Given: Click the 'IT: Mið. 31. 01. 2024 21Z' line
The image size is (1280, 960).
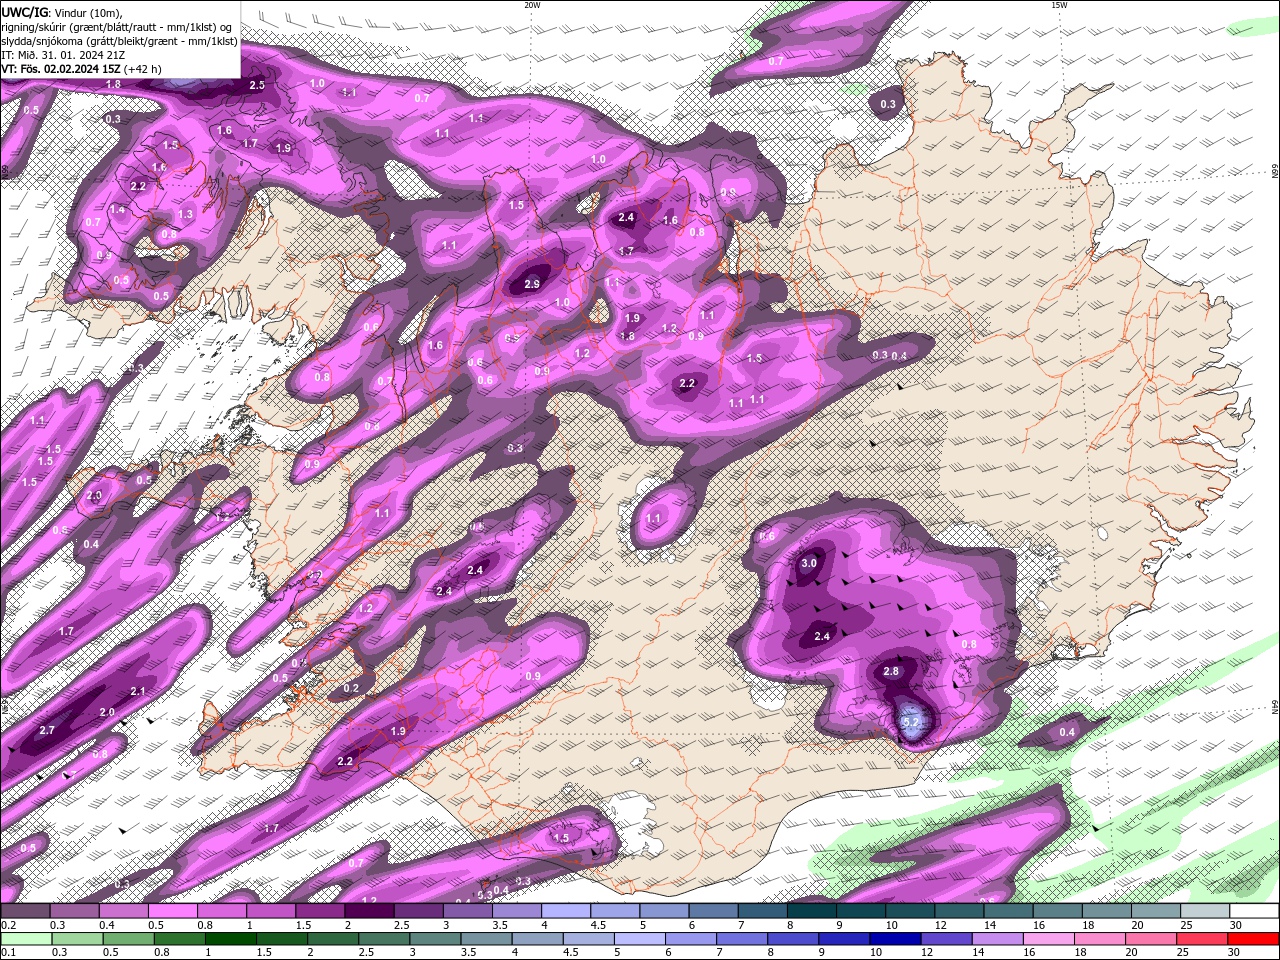Looking at the screenshot, I should click(65, 55).
